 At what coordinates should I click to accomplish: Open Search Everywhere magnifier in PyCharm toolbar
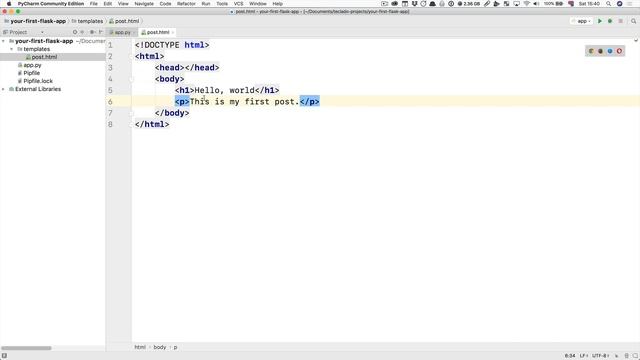click(633, 21)
